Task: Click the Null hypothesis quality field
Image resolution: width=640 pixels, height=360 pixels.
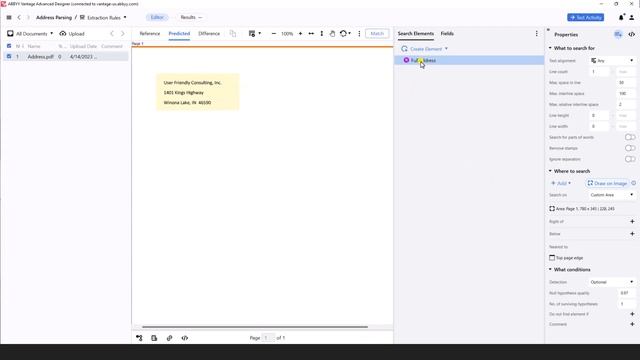Action: 626,293
